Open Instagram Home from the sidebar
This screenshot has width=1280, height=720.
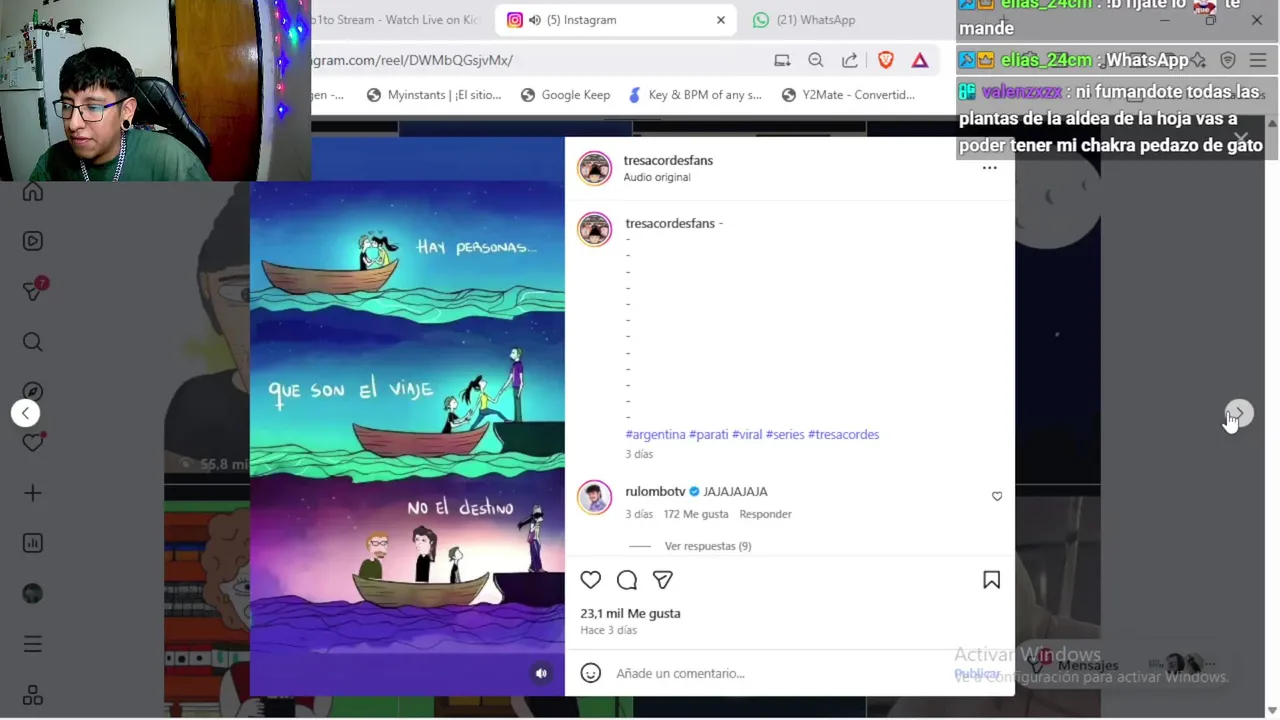33,191
